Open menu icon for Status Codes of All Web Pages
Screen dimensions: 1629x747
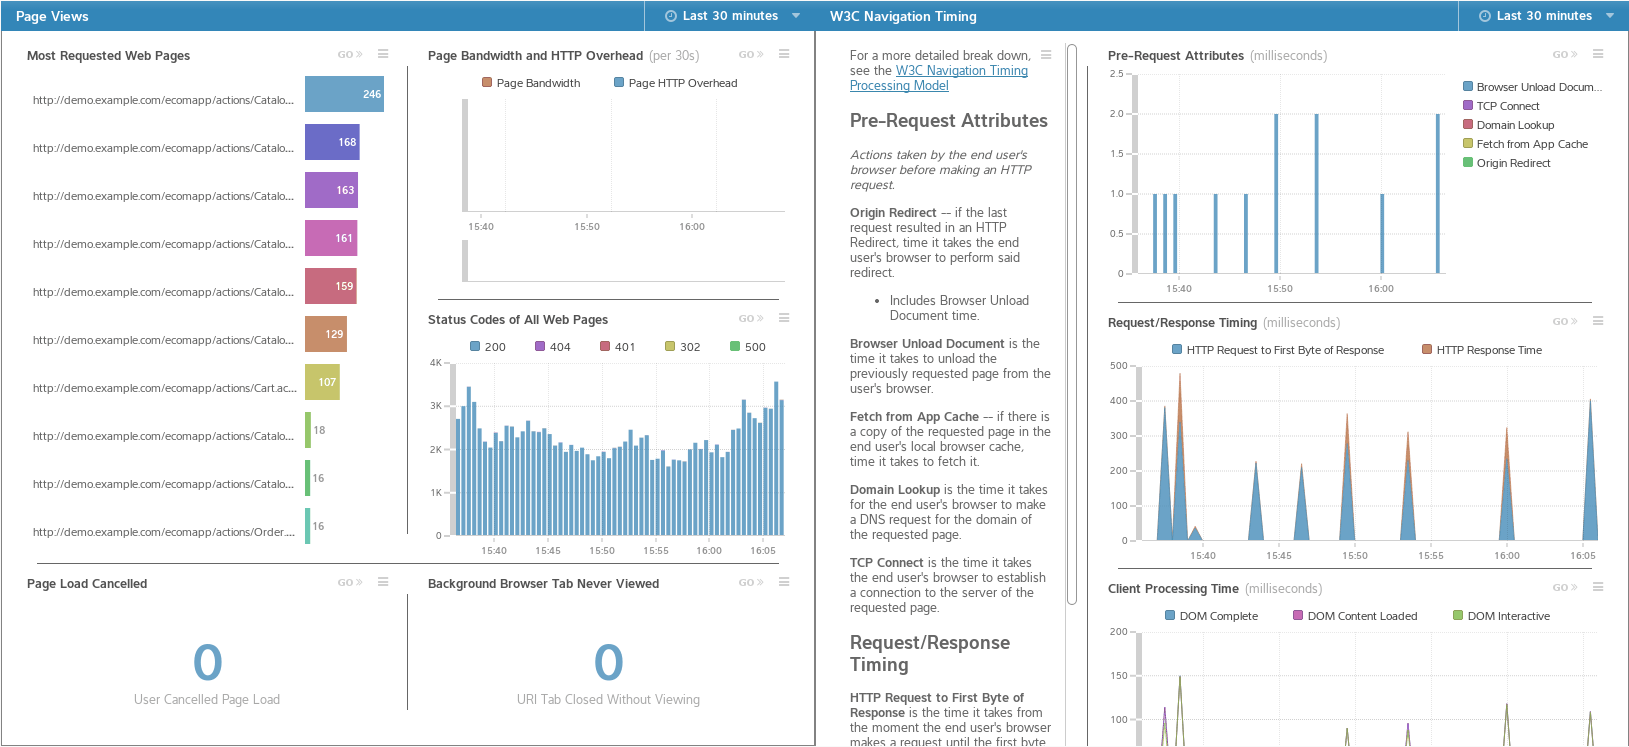point(784,318)
